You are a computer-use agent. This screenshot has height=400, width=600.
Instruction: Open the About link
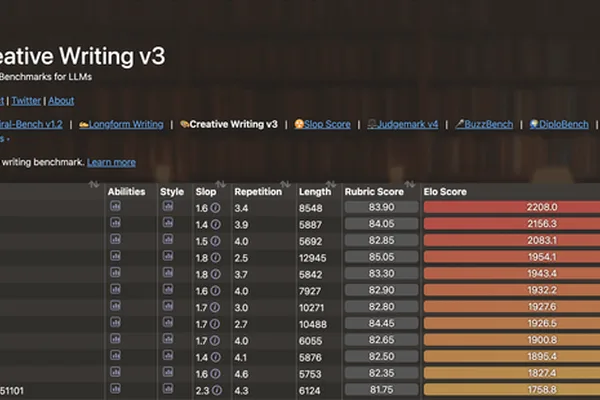pyautogui.click(x=61, y=101)
